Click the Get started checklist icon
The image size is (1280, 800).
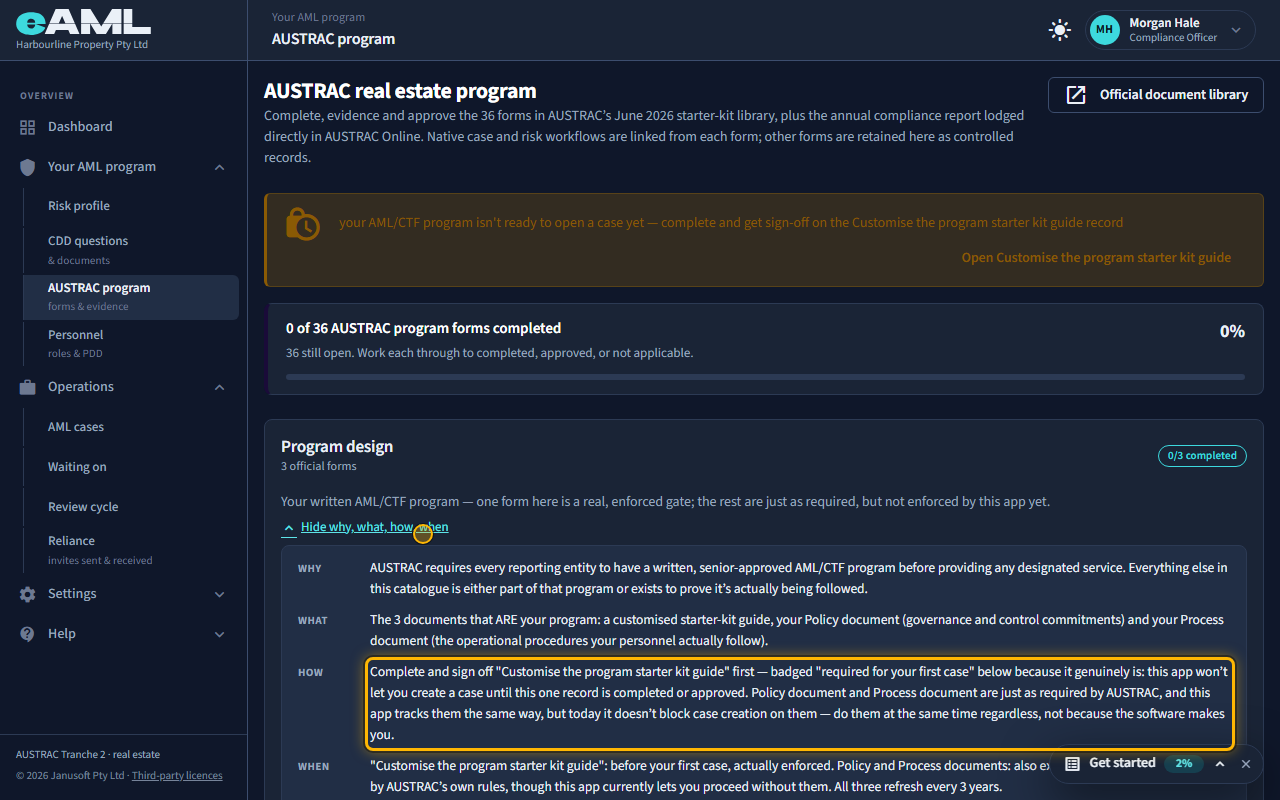(x=1072, y=763)
